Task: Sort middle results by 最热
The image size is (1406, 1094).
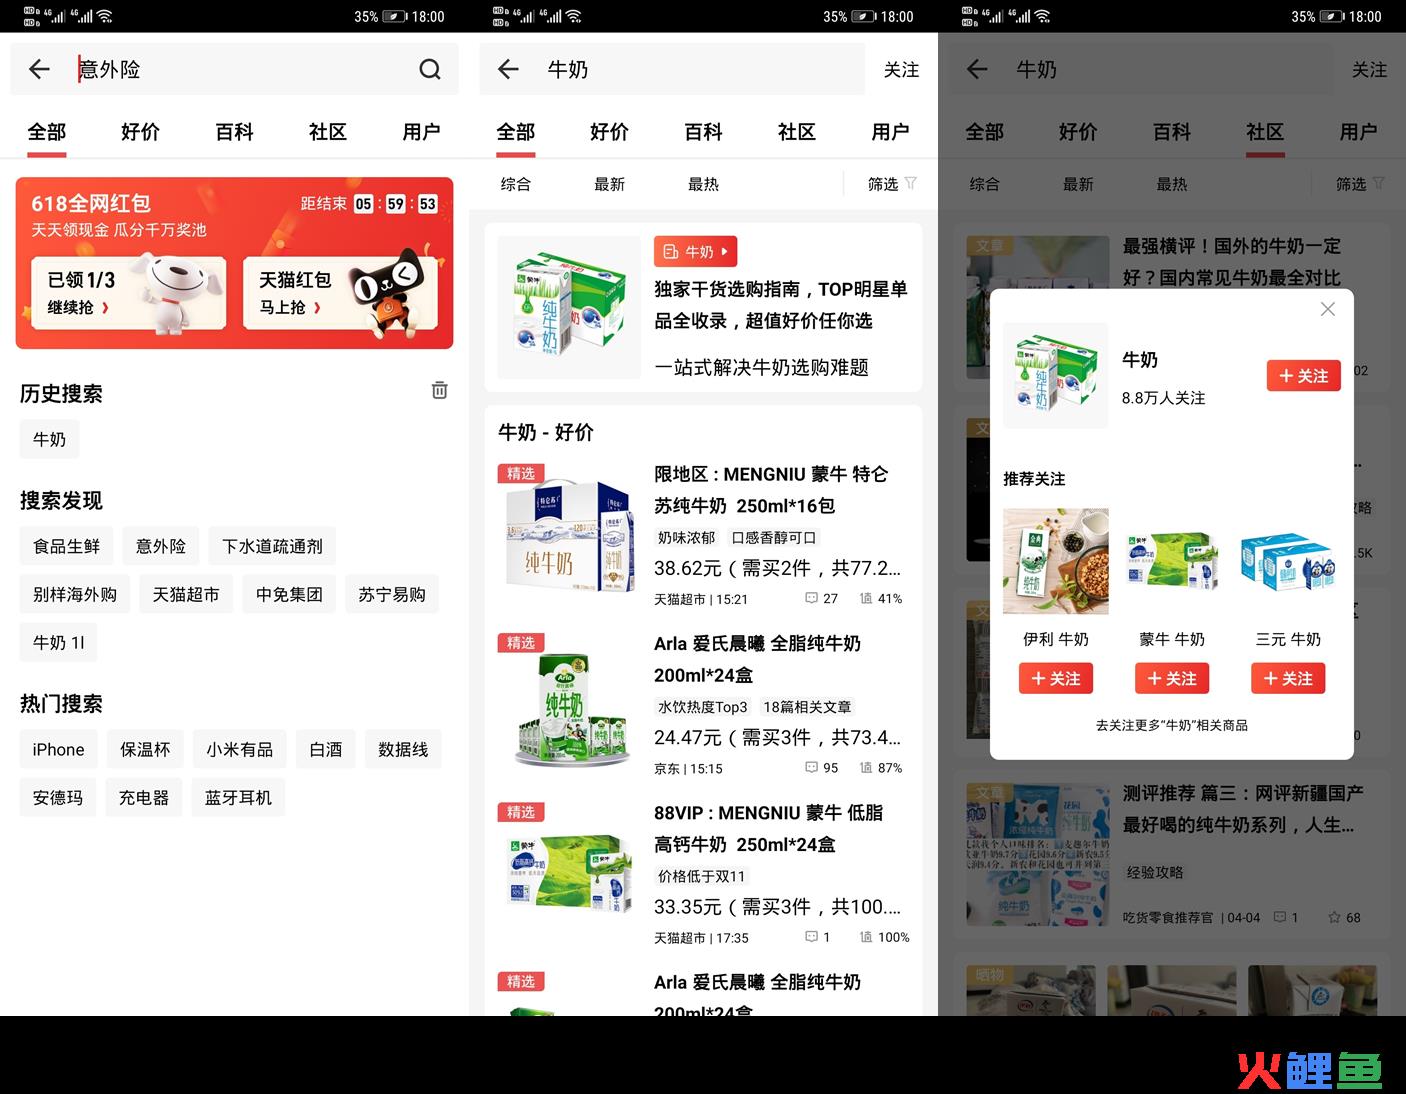Action: (x=703, y=184)
